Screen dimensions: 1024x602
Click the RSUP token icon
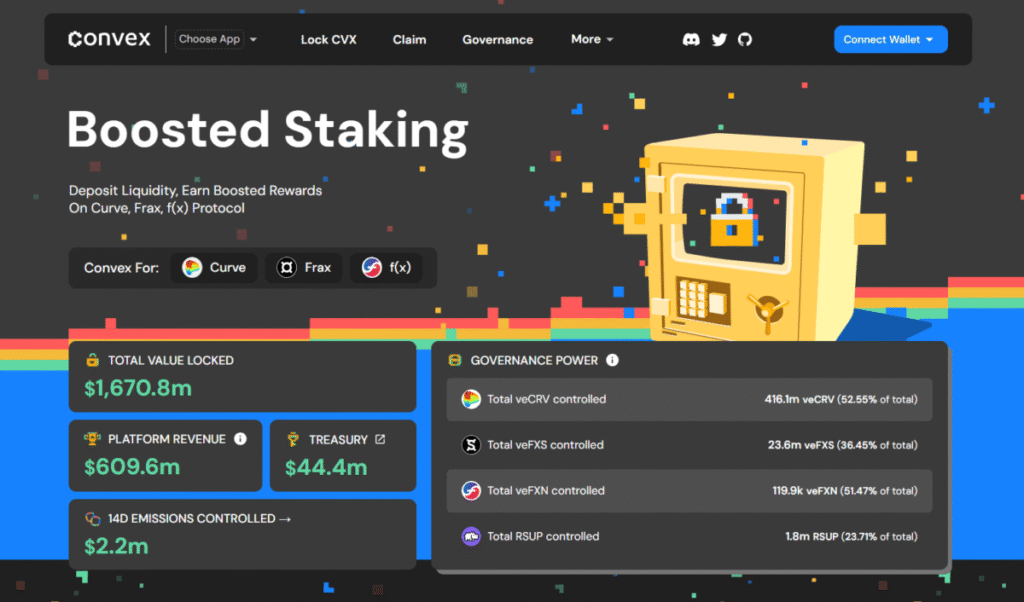click(471, 537)
